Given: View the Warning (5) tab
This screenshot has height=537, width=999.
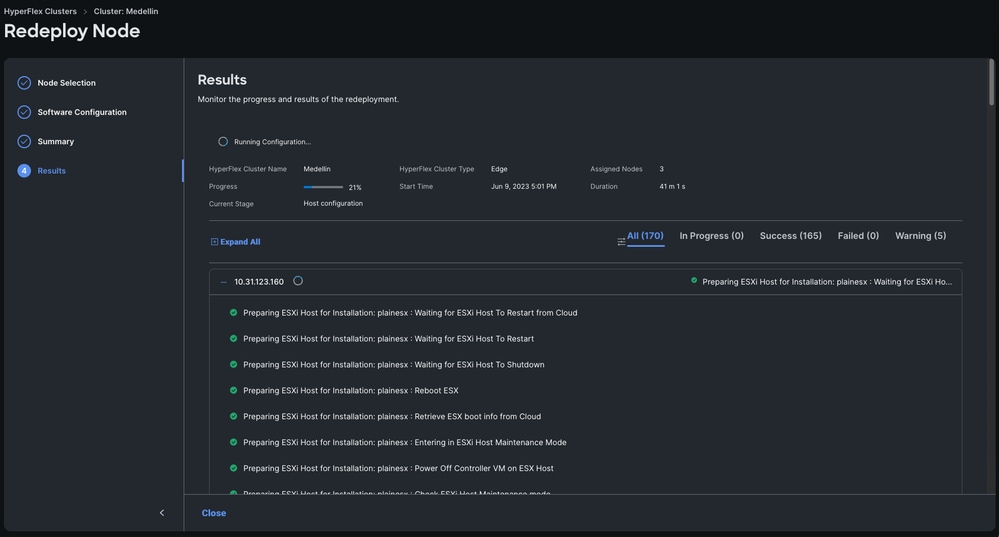Looking at the screenshot, I should [x=921, y=236].
